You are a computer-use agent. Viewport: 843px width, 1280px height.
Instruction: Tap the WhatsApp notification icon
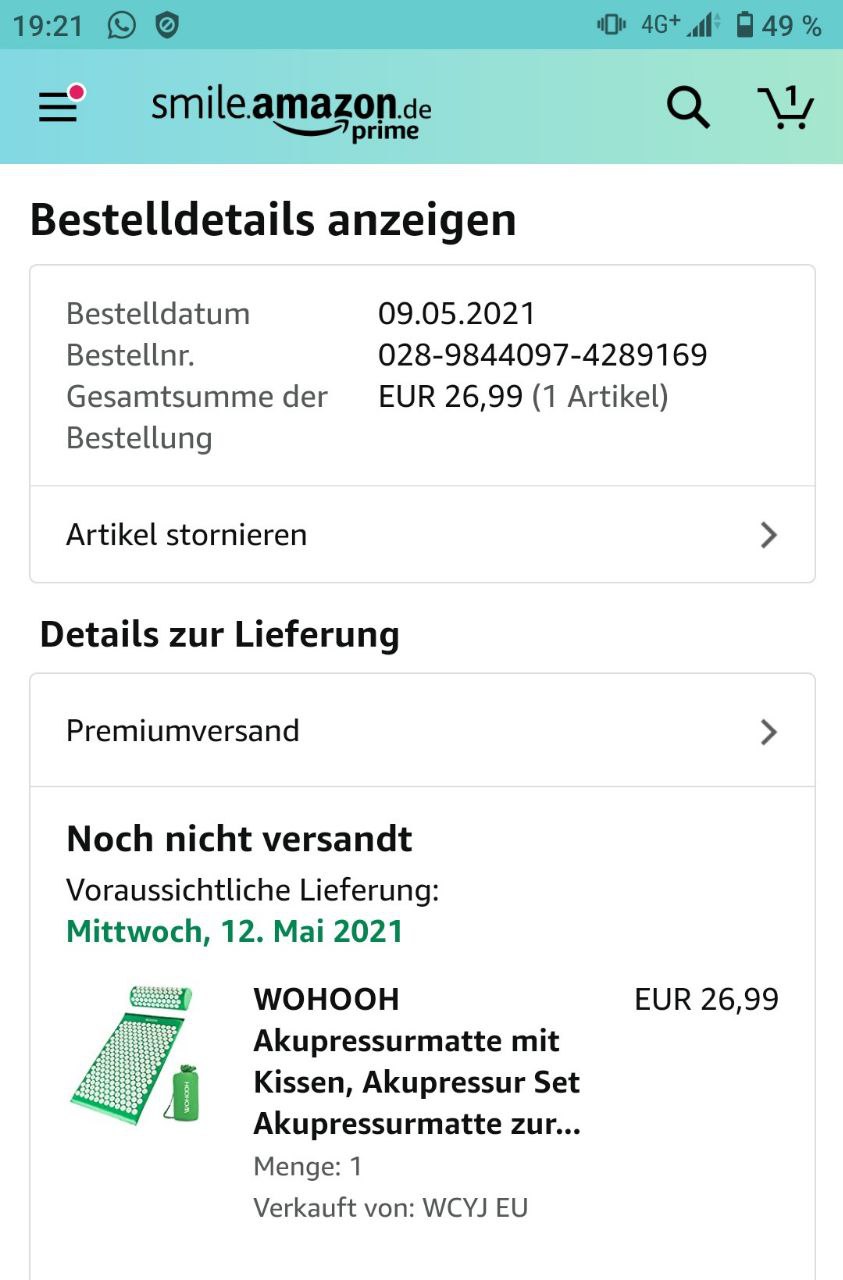point(121,25)
